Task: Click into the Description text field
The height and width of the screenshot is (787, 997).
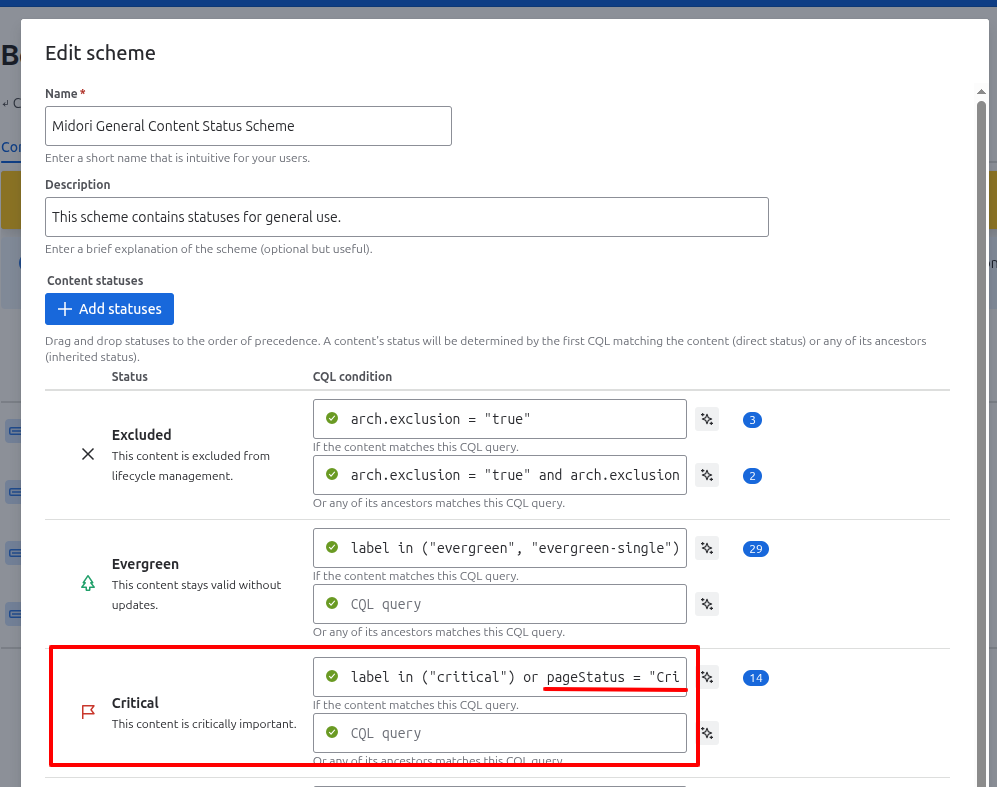Action: click(407, 217)
